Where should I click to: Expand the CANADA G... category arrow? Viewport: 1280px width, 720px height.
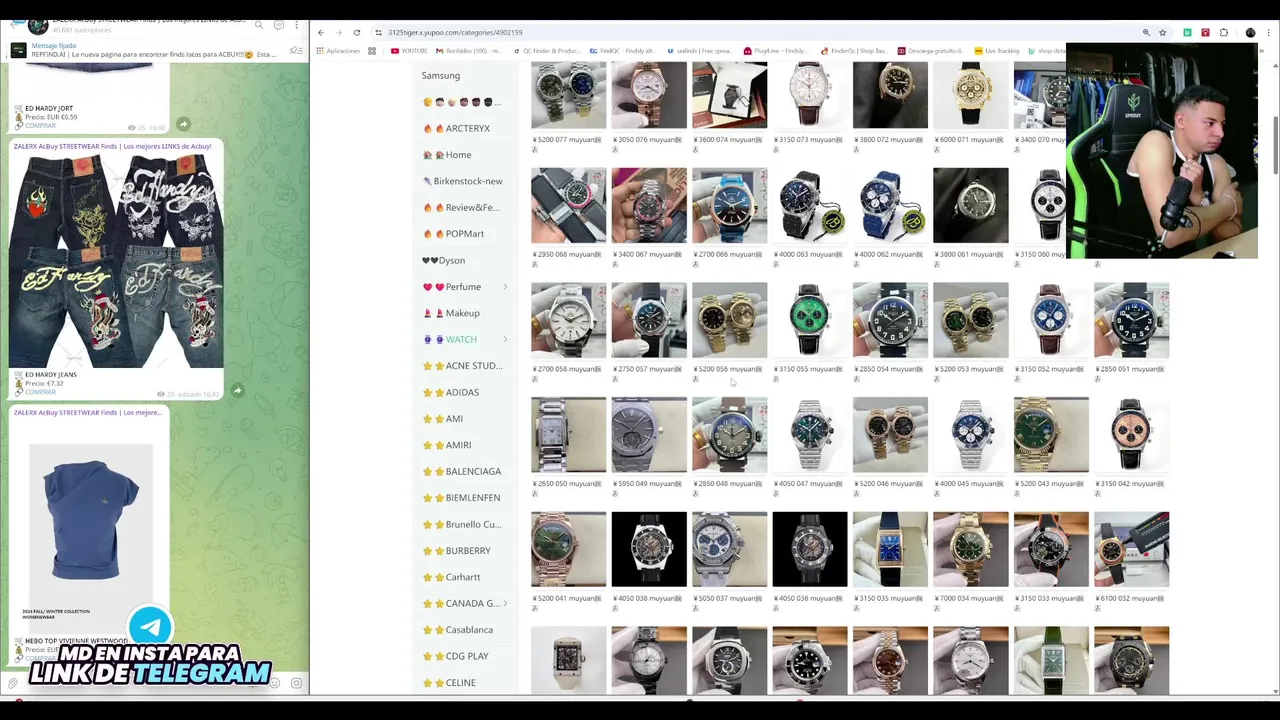tap(505, 603)
